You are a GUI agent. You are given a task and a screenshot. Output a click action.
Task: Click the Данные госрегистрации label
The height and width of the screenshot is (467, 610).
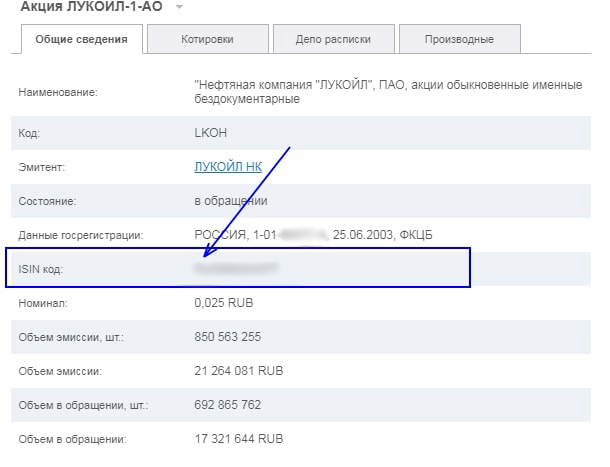(81, 235)
